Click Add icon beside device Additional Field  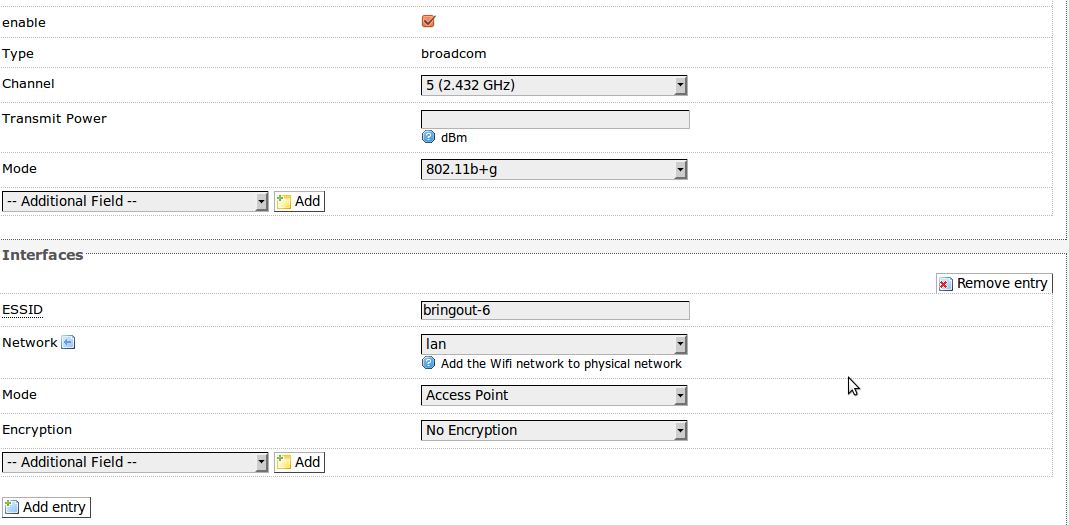click(x=284, y=201)
